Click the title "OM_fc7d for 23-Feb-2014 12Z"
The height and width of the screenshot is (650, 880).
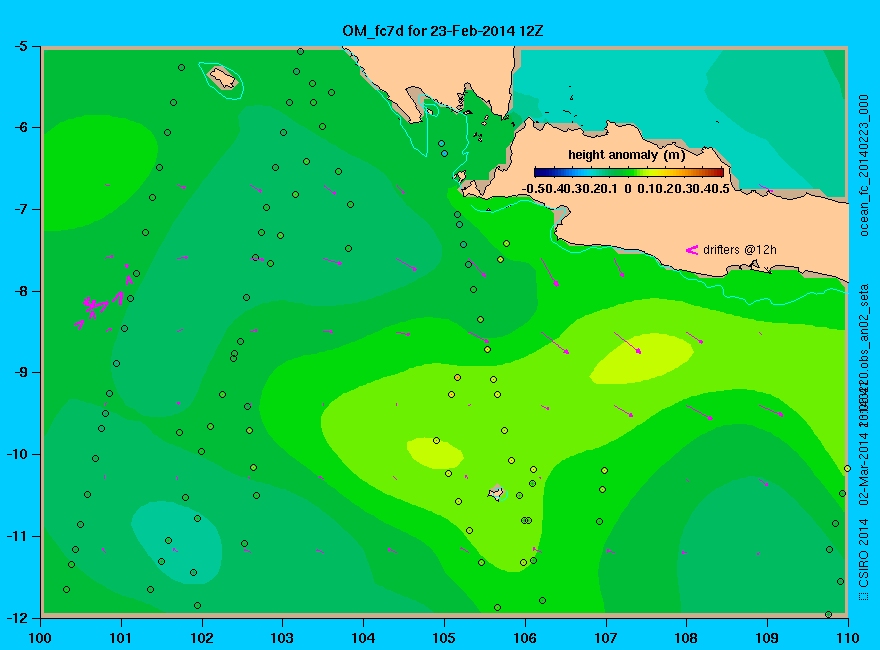(x=442, y=31)
